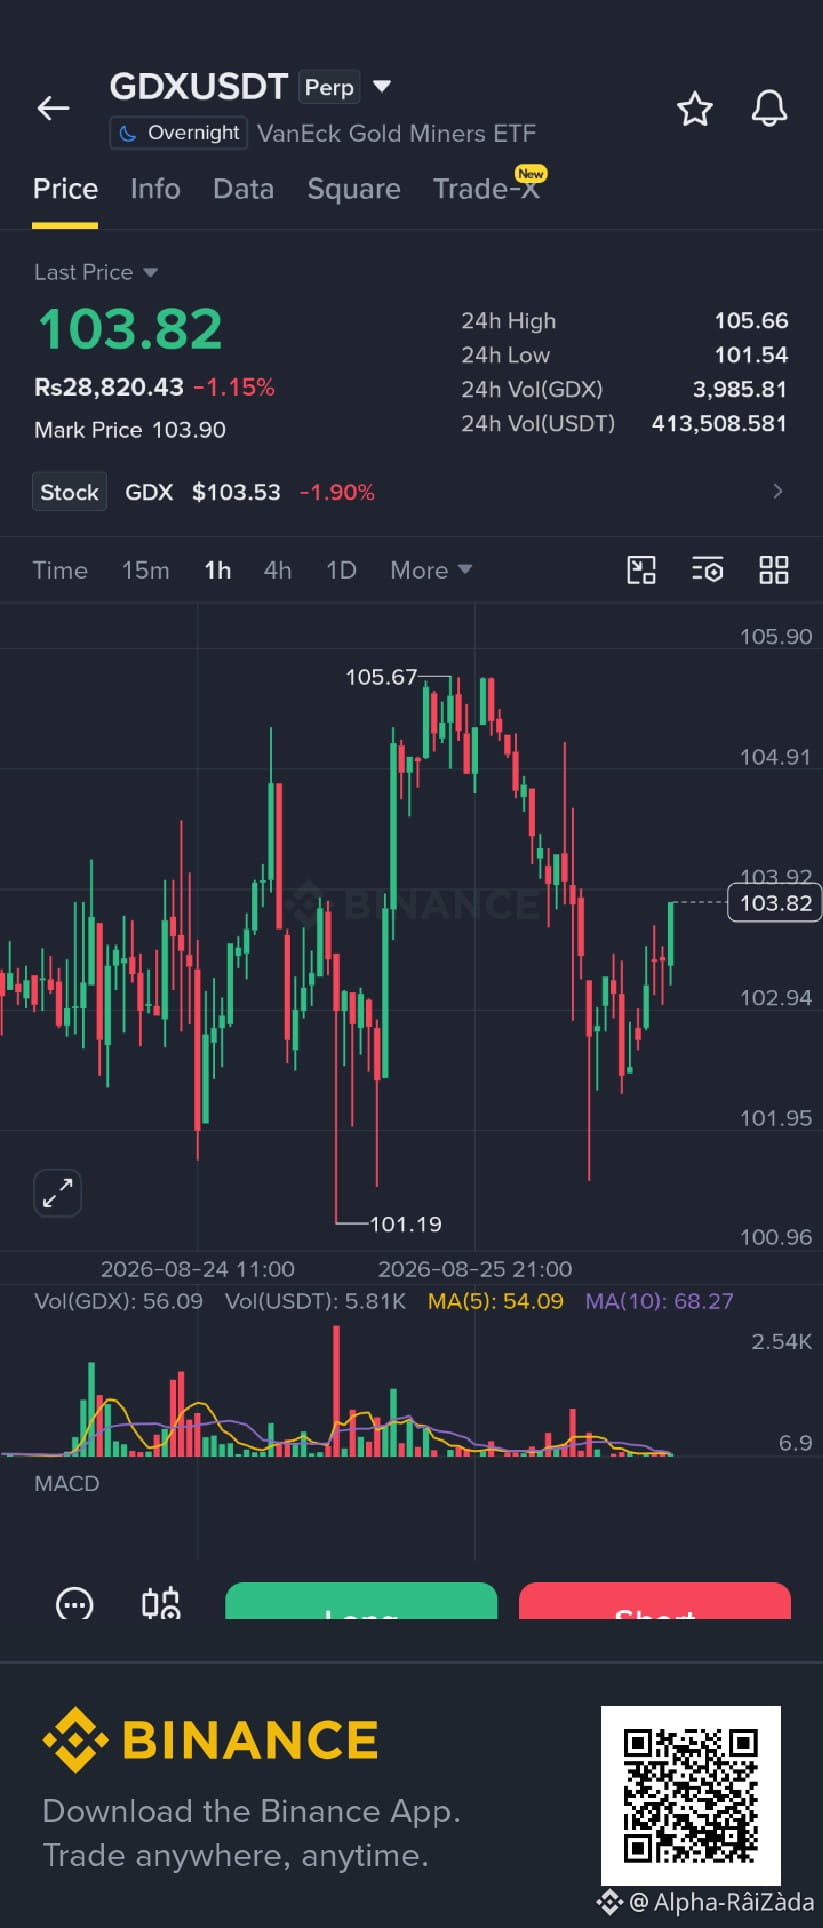Screen dimensions: 823x1928
Task: Tap the green Long button
Action: (x=361, y=1601)
